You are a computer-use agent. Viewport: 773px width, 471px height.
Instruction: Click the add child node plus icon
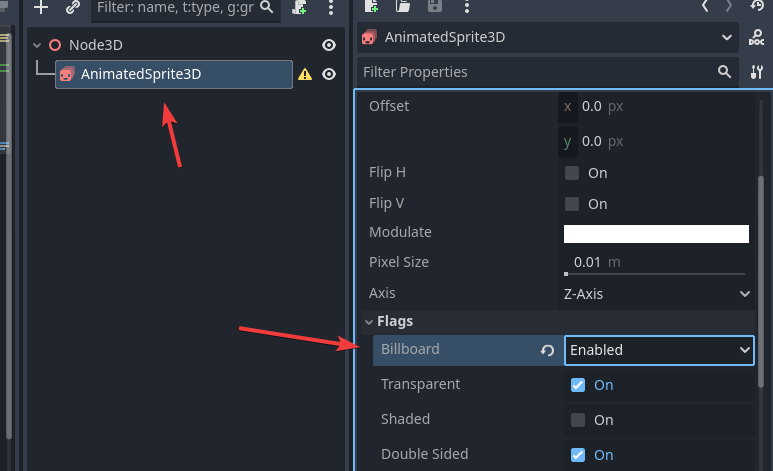pyautogui.click(x=40, y=7)
